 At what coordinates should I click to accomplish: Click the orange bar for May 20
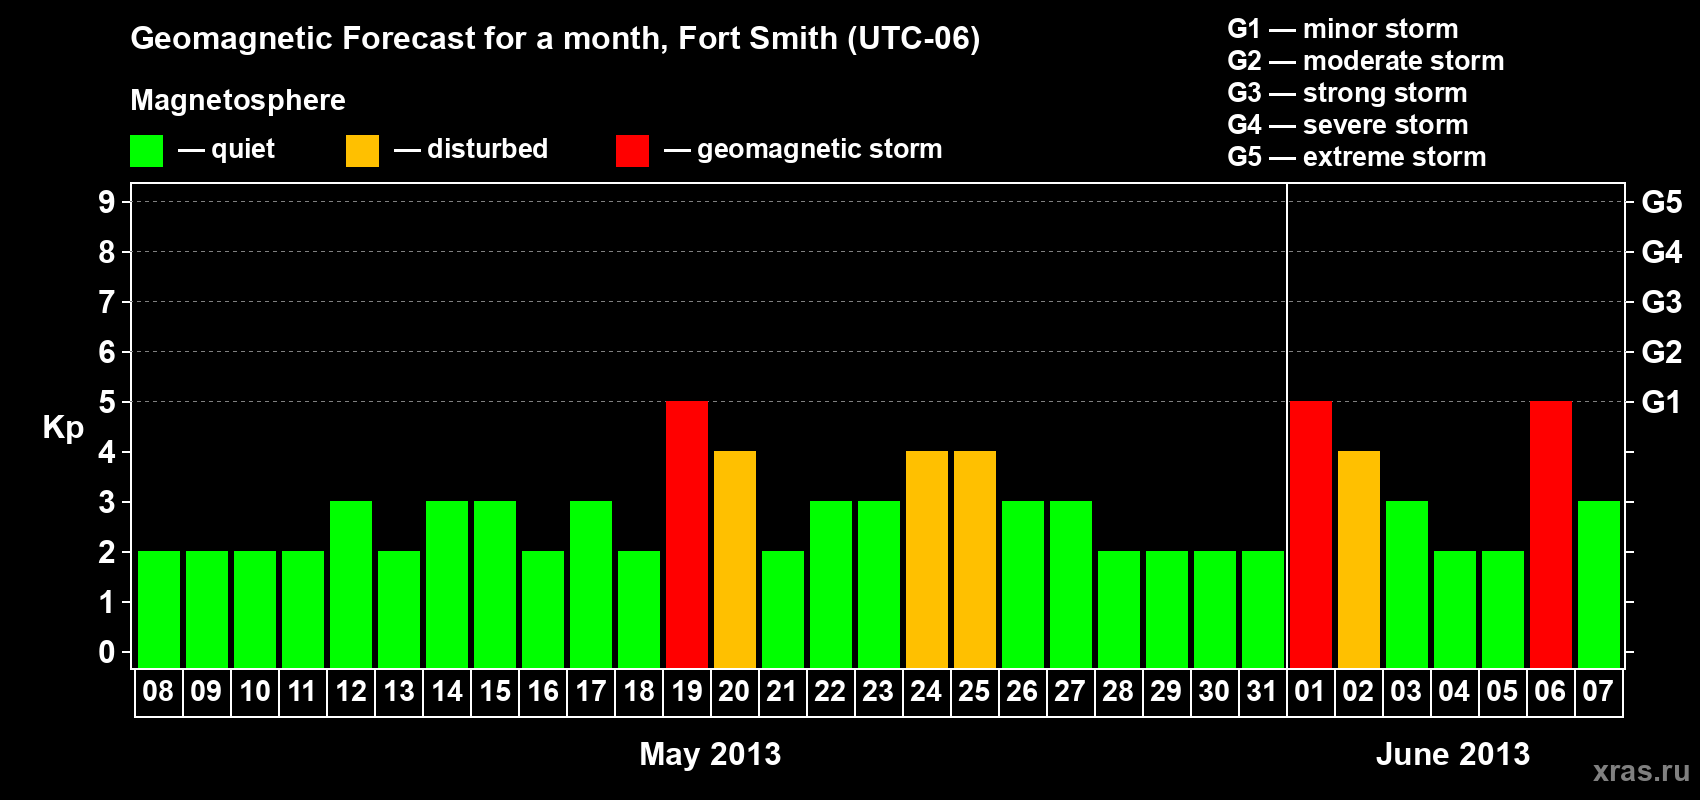coord(735,559)
